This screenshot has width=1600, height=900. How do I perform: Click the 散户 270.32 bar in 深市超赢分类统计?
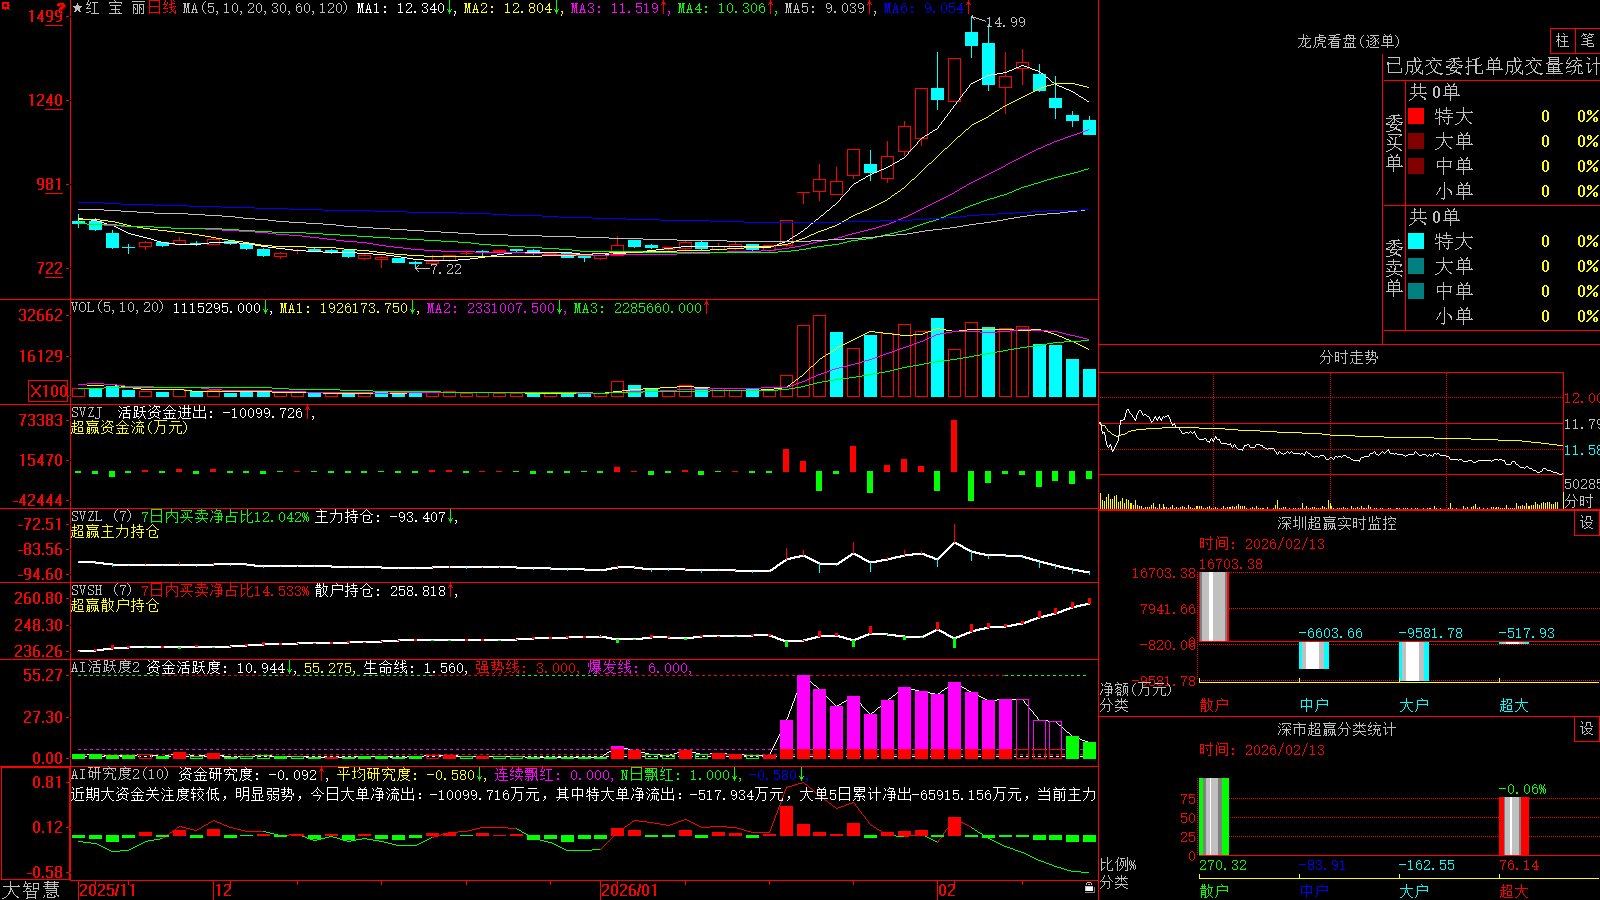click(x=1213, y=817)
